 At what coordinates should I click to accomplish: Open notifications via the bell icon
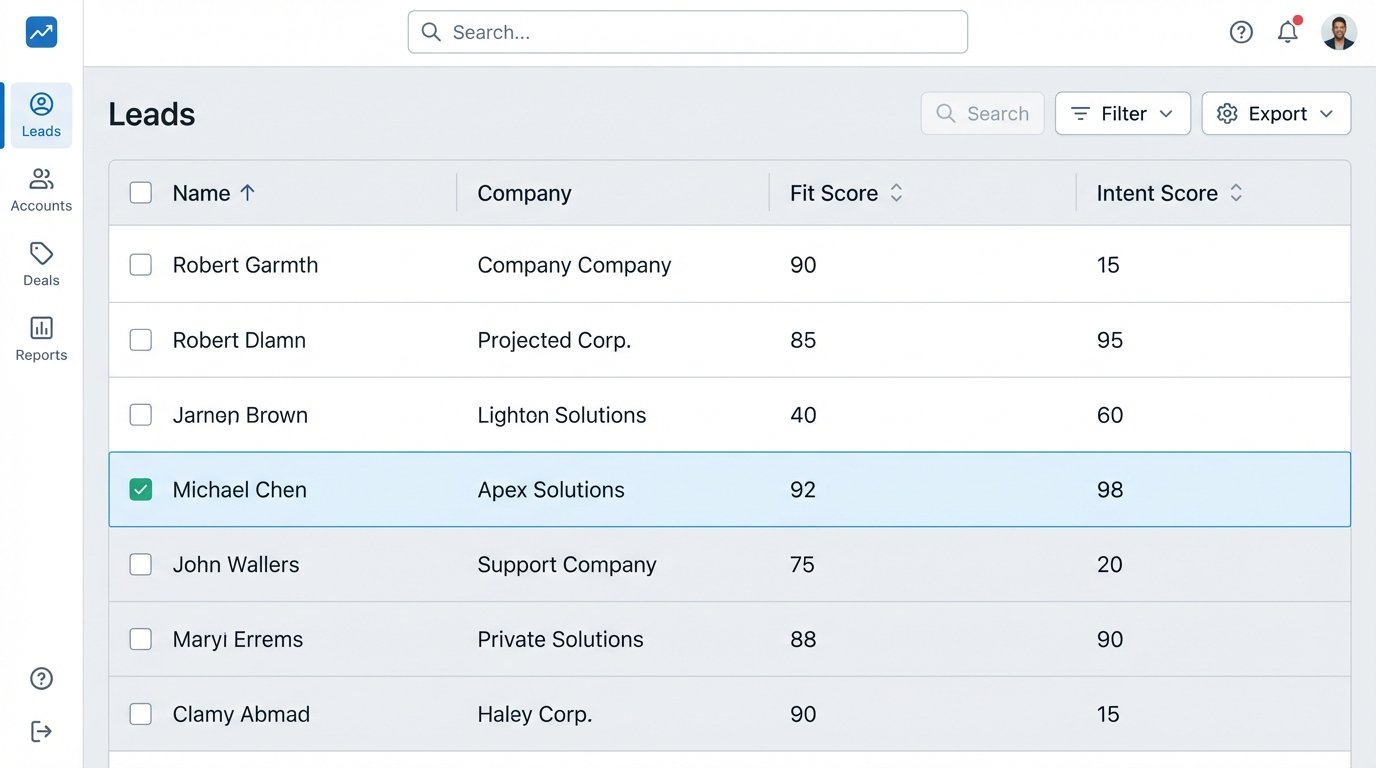1288,32
